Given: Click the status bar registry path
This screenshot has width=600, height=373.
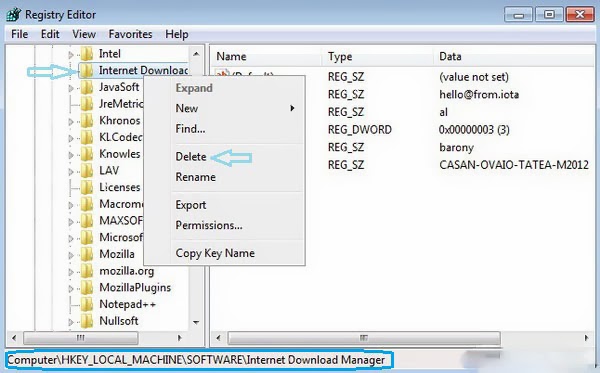Looking at the screenshot, I should [196, 360].
